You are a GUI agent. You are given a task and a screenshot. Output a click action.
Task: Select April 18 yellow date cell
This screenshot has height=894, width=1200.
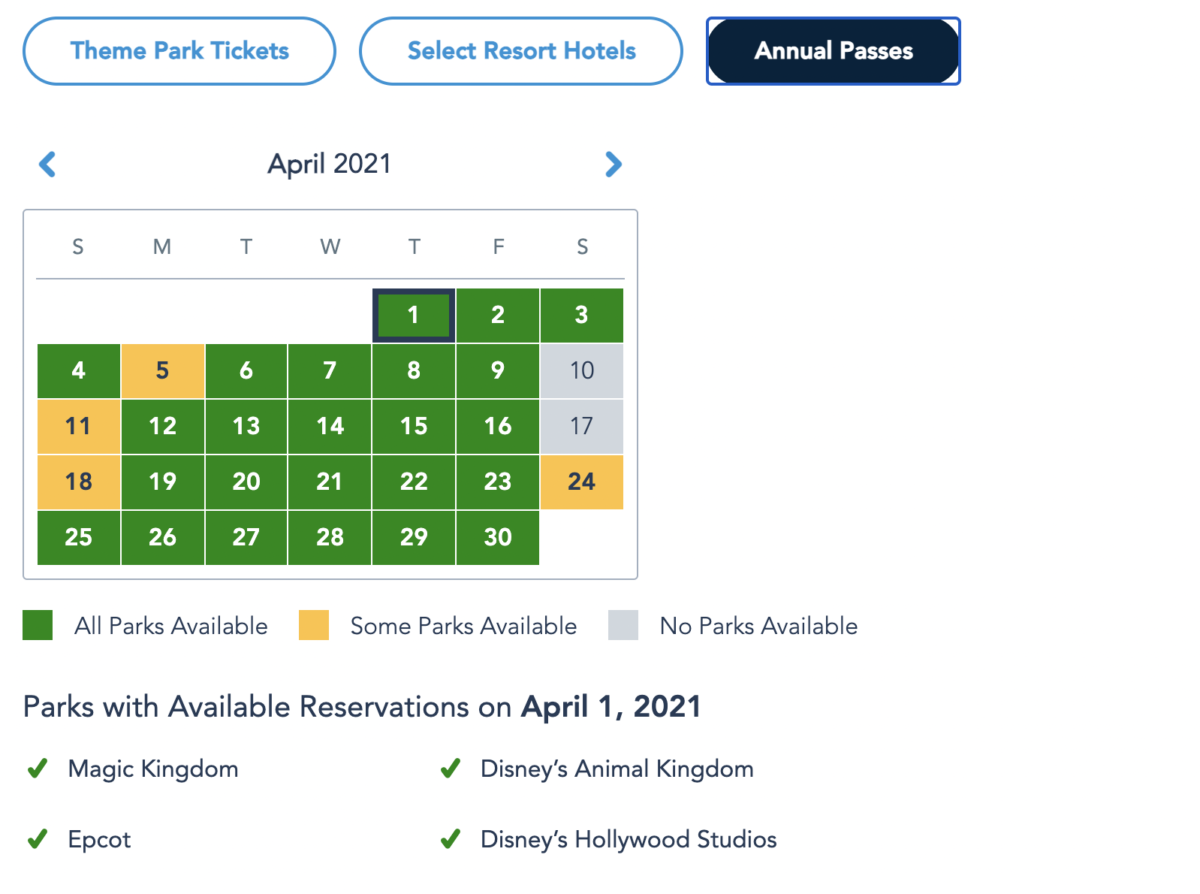coord(79,482)
